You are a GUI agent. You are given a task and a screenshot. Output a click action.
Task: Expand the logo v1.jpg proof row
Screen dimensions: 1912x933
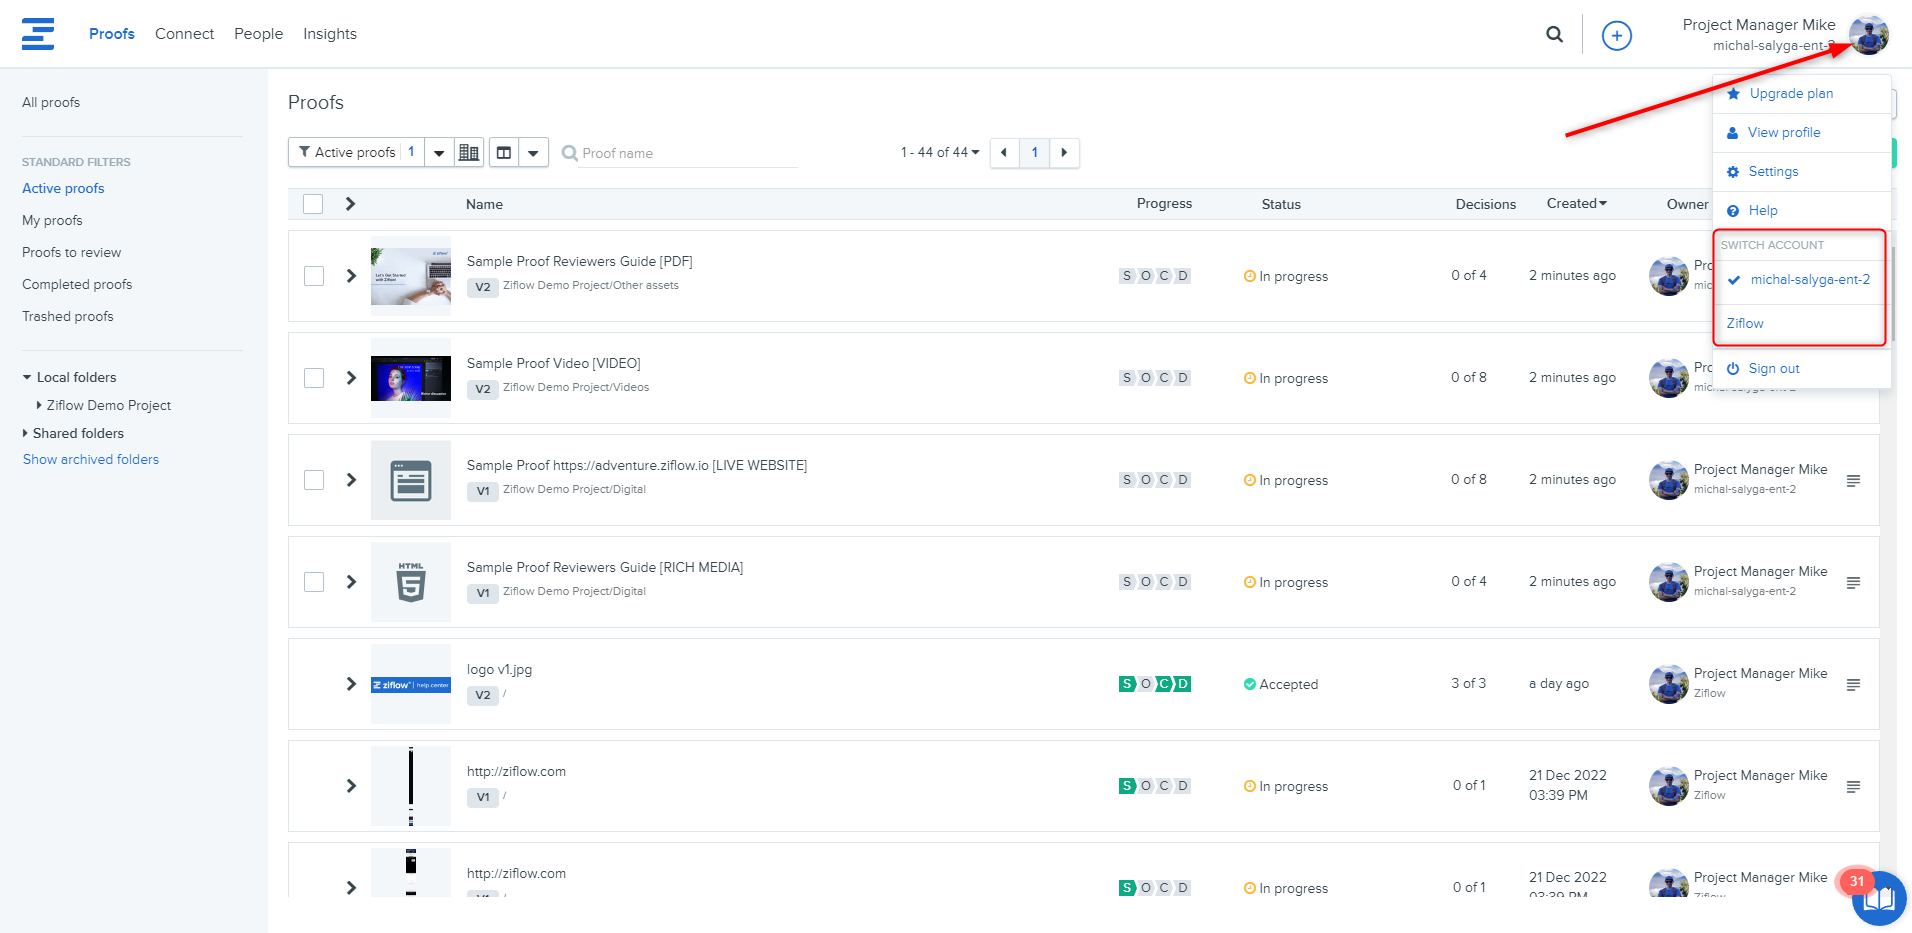point(351,684)
